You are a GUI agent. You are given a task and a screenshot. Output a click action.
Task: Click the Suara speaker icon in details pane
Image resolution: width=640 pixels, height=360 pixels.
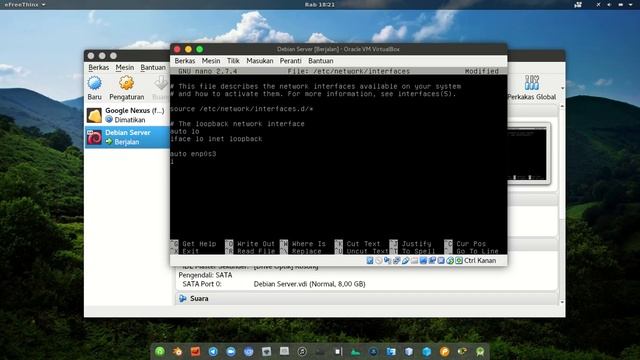pos(182,298)
